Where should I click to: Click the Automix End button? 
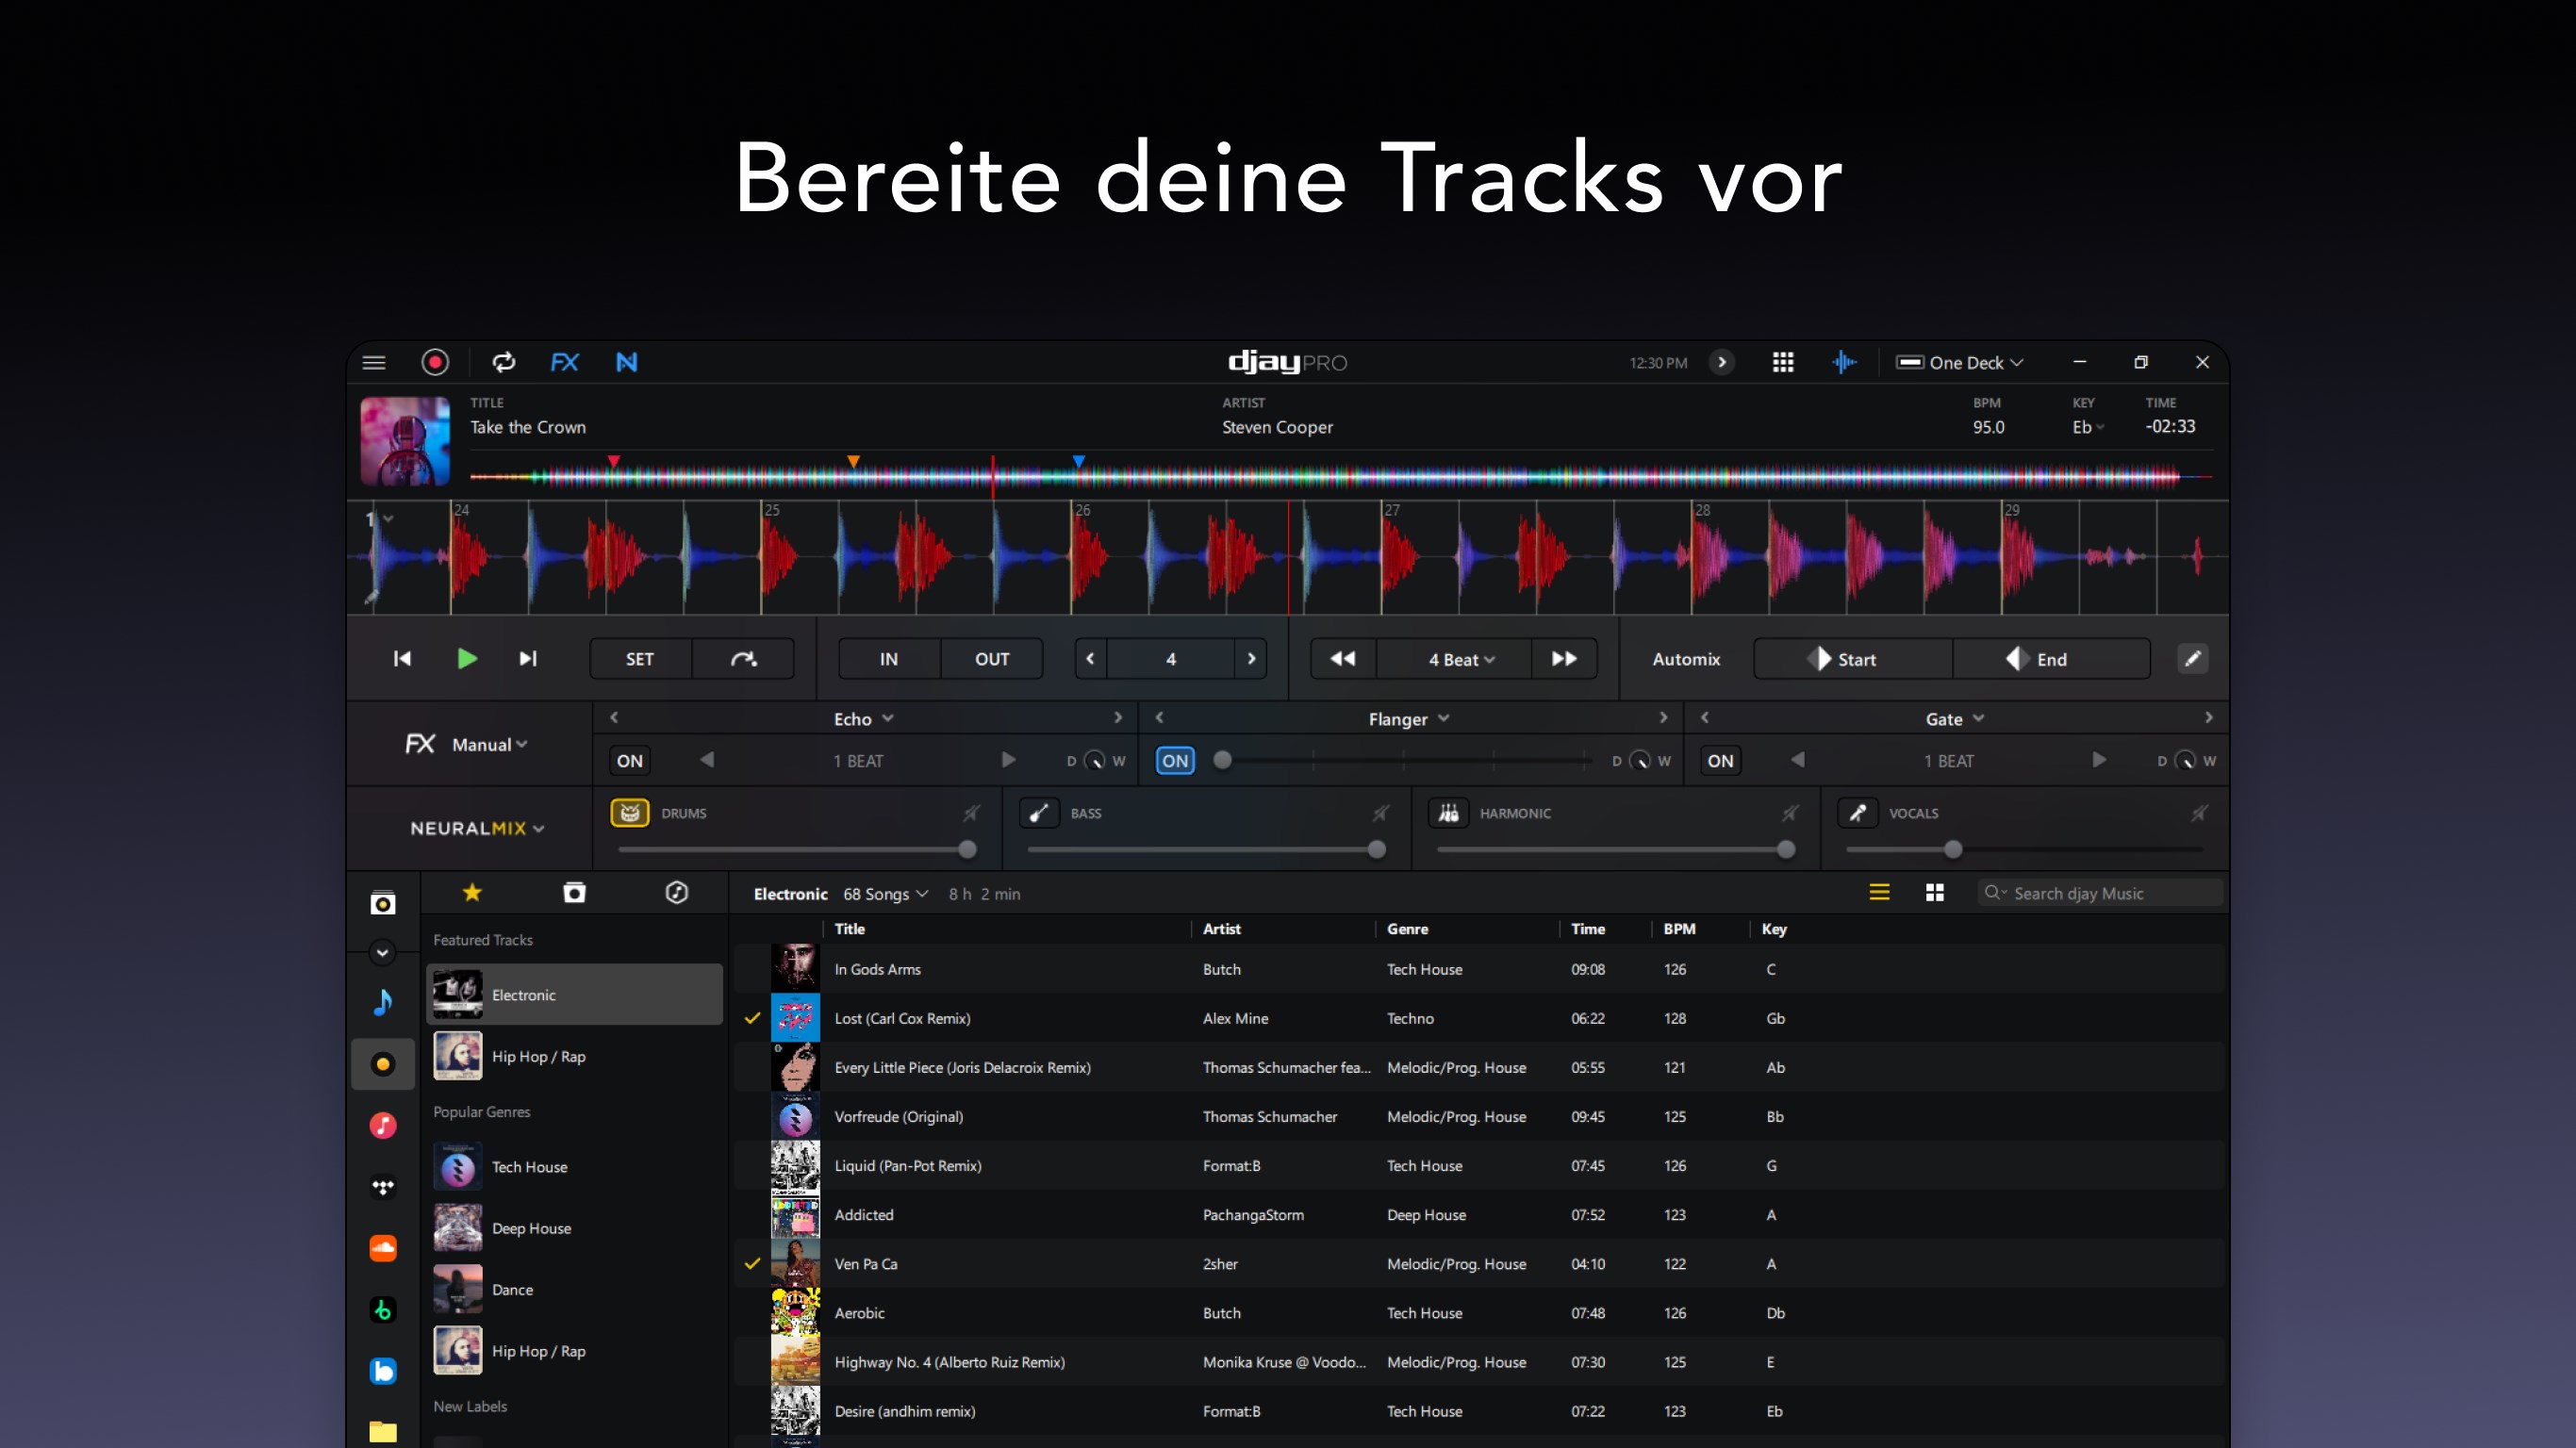pyautogui.click(x=2051, y=659)
